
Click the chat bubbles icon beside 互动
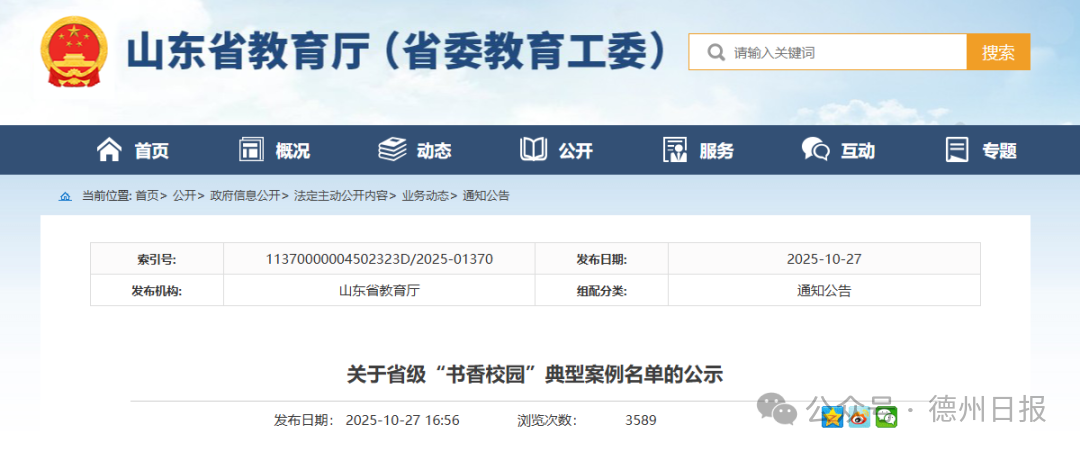[815, 150]
